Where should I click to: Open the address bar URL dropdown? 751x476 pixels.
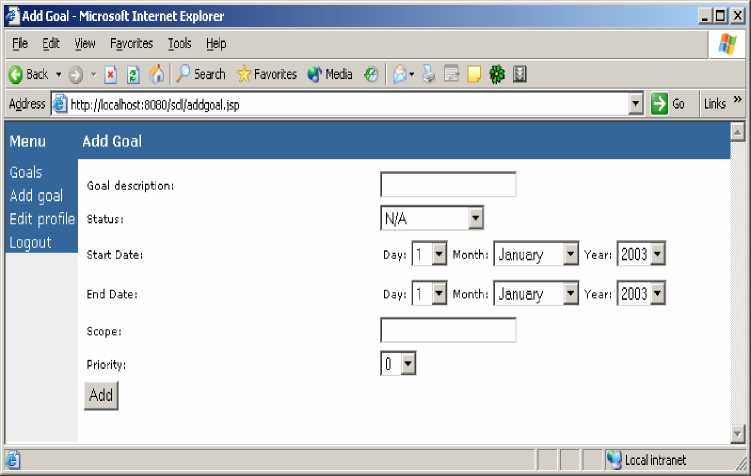(x=635, y=104)
